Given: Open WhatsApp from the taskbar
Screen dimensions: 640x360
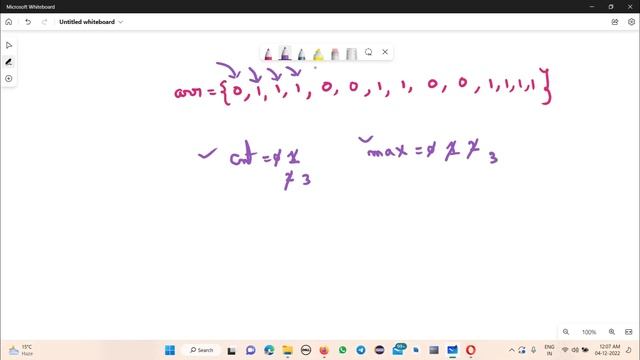Looking at the screenshot, I should (342, 350).
